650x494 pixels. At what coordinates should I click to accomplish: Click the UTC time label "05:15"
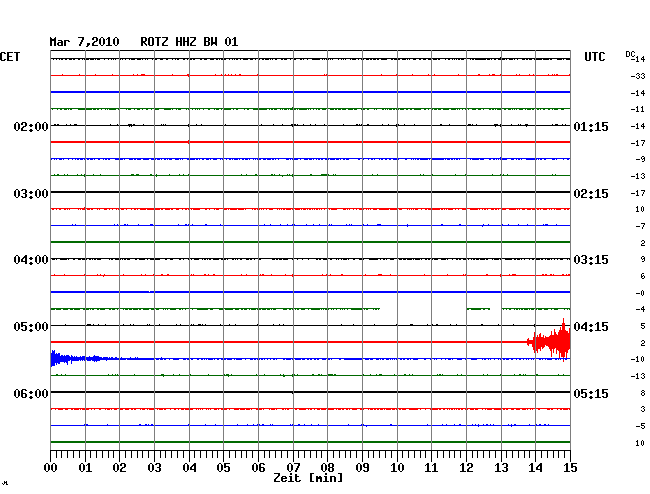[591, 393]
